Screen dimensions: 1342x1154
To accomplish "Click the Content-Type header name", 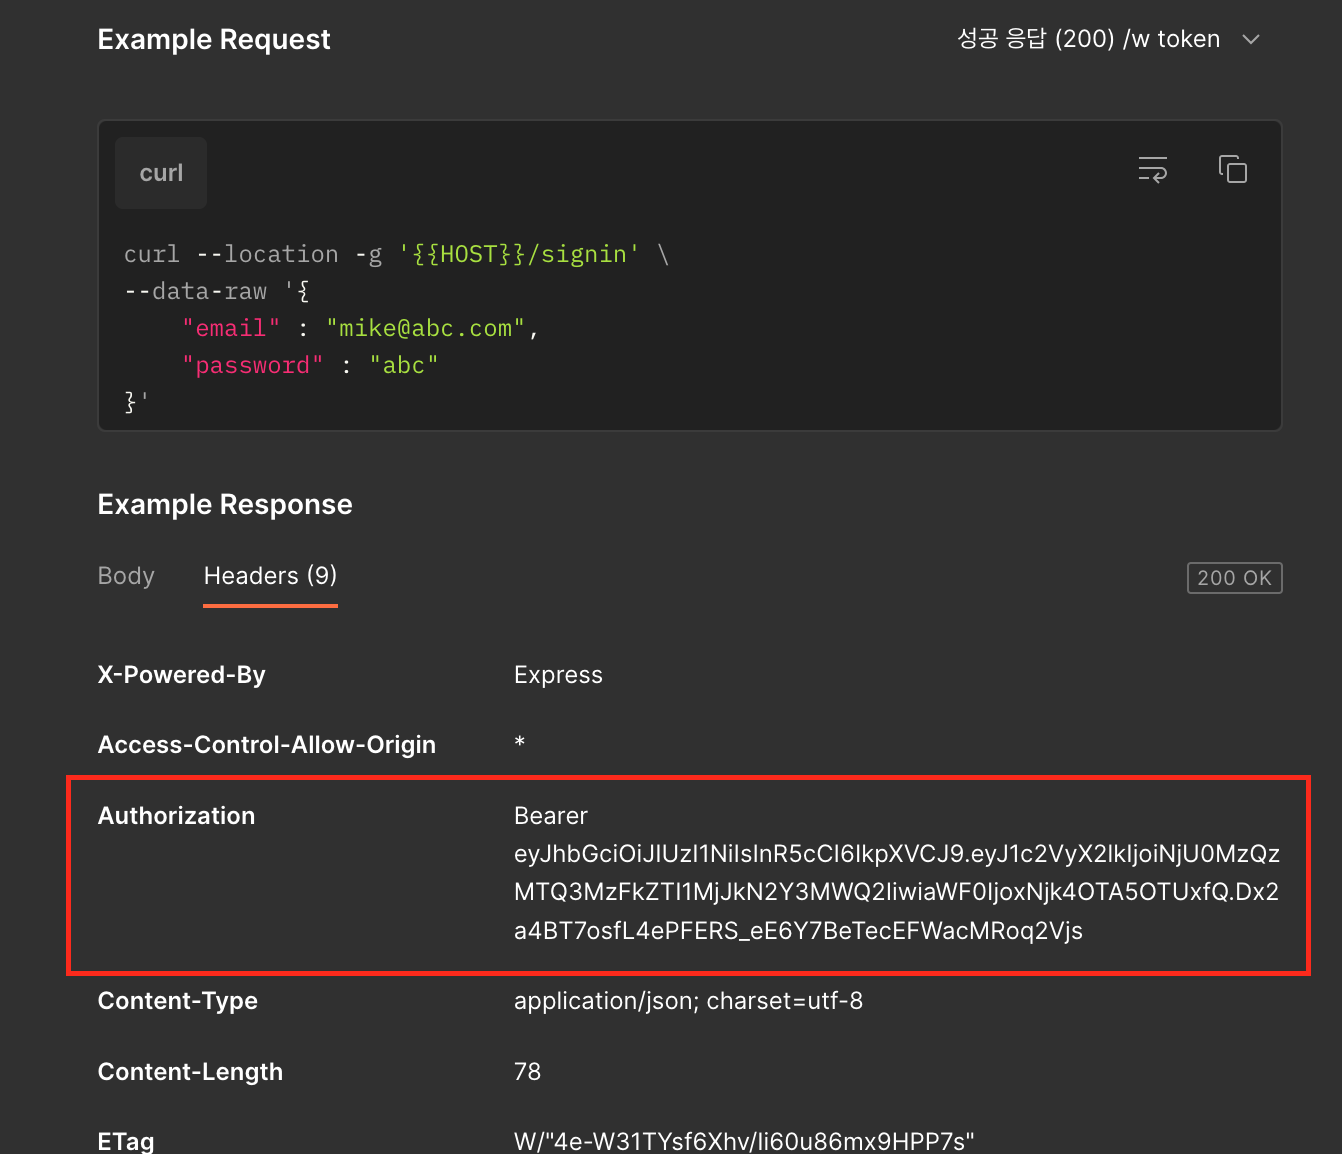I will [178, 1001].
